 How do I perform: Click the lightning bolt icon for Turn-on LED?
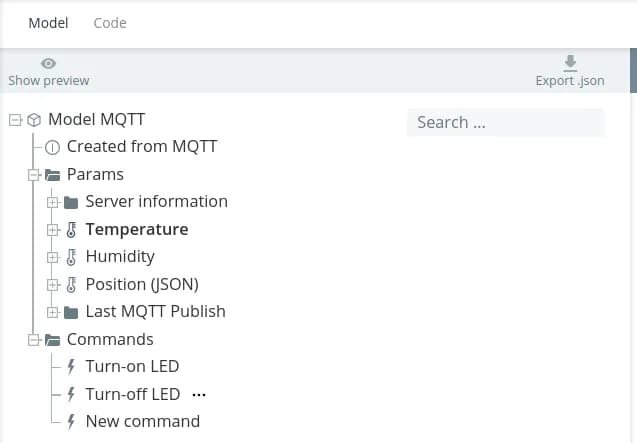pyautogui.click(x=71, y=366)
